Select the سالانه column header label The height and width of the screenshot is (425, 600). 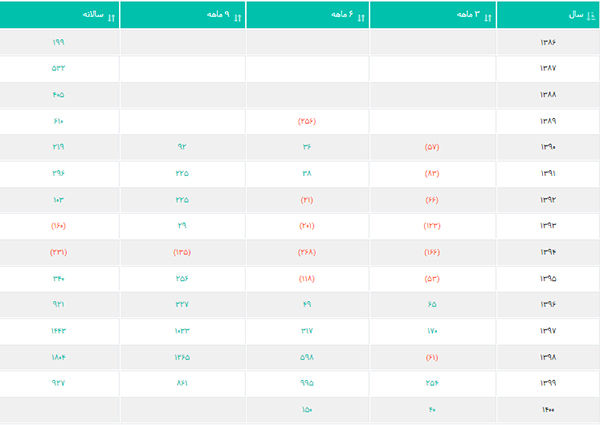(x=92, y=16)
